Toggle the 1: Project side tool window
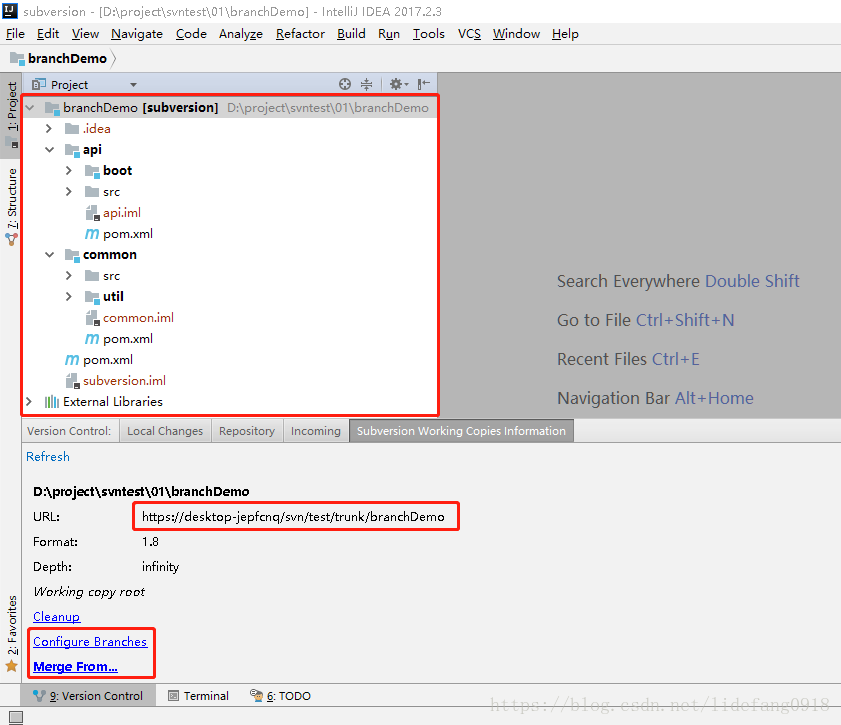The width and height of the screenshot is (841, 725). click(x=11, y=115)
